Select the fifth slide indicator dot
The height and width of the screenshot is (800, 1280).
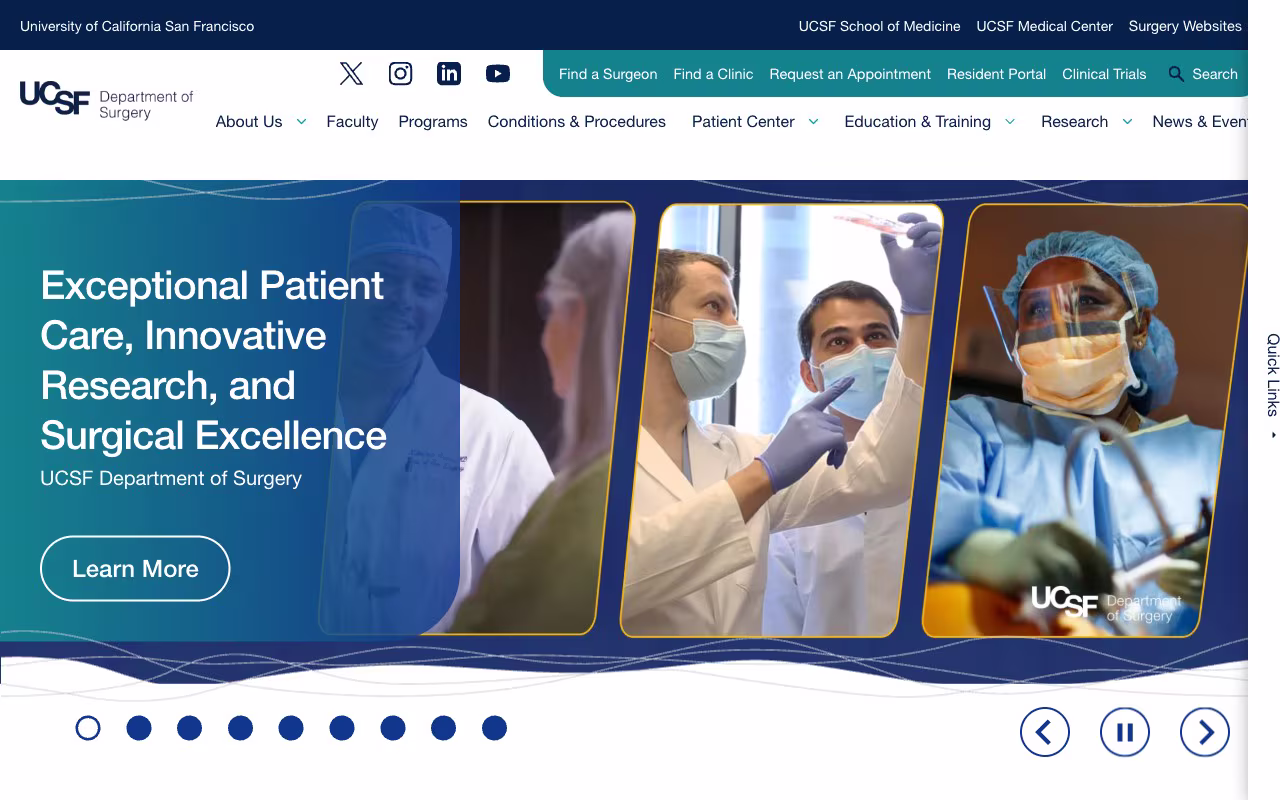pyautogui.click(x=291, y=728)
